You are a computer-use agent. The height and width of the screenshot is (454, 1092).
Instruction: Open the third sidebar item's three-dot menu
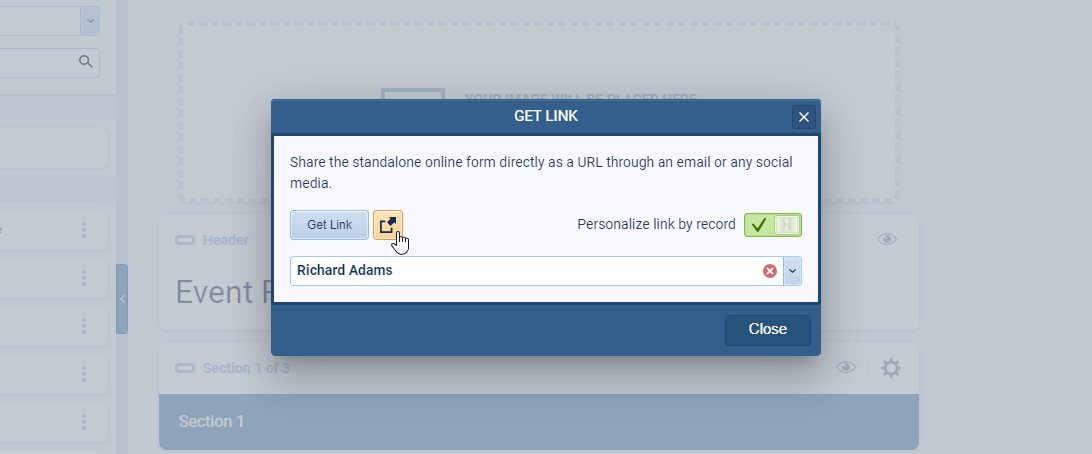pos(84,326)
